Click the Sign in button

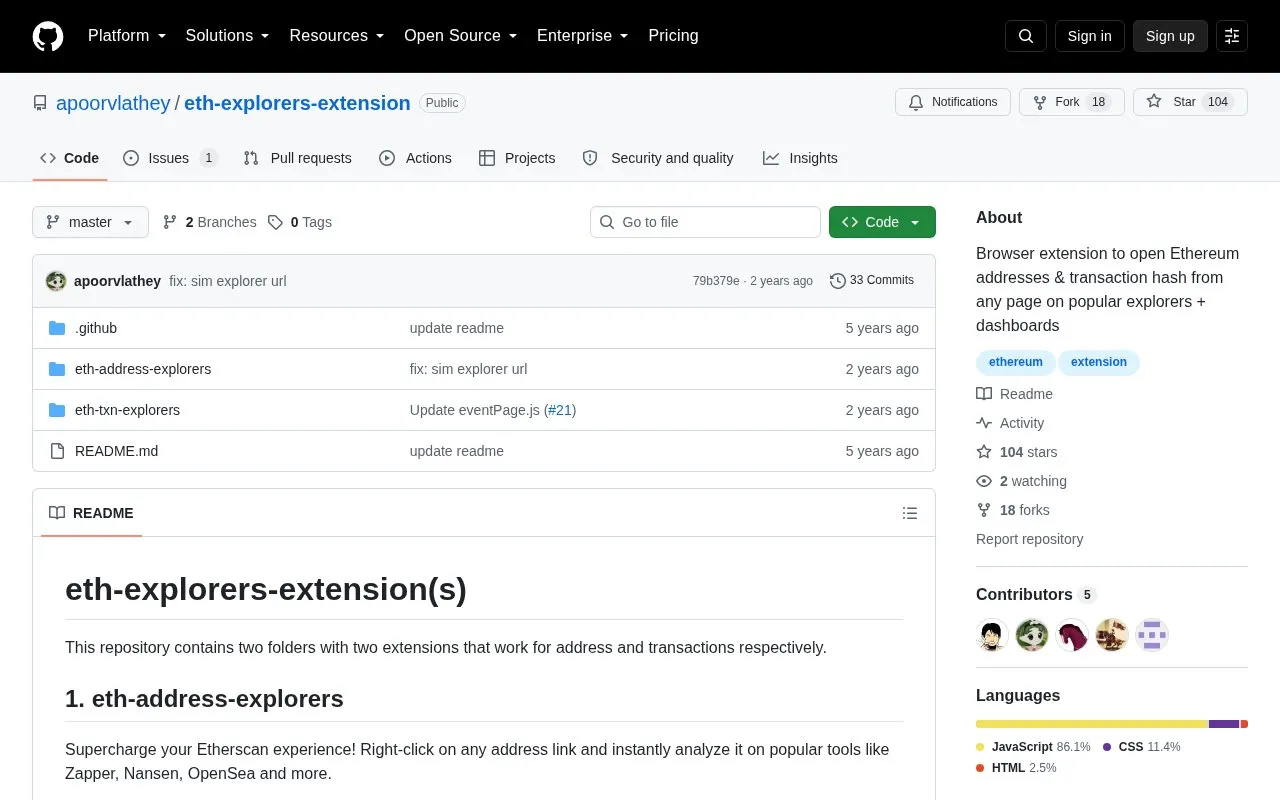(x=1089, y=36)
